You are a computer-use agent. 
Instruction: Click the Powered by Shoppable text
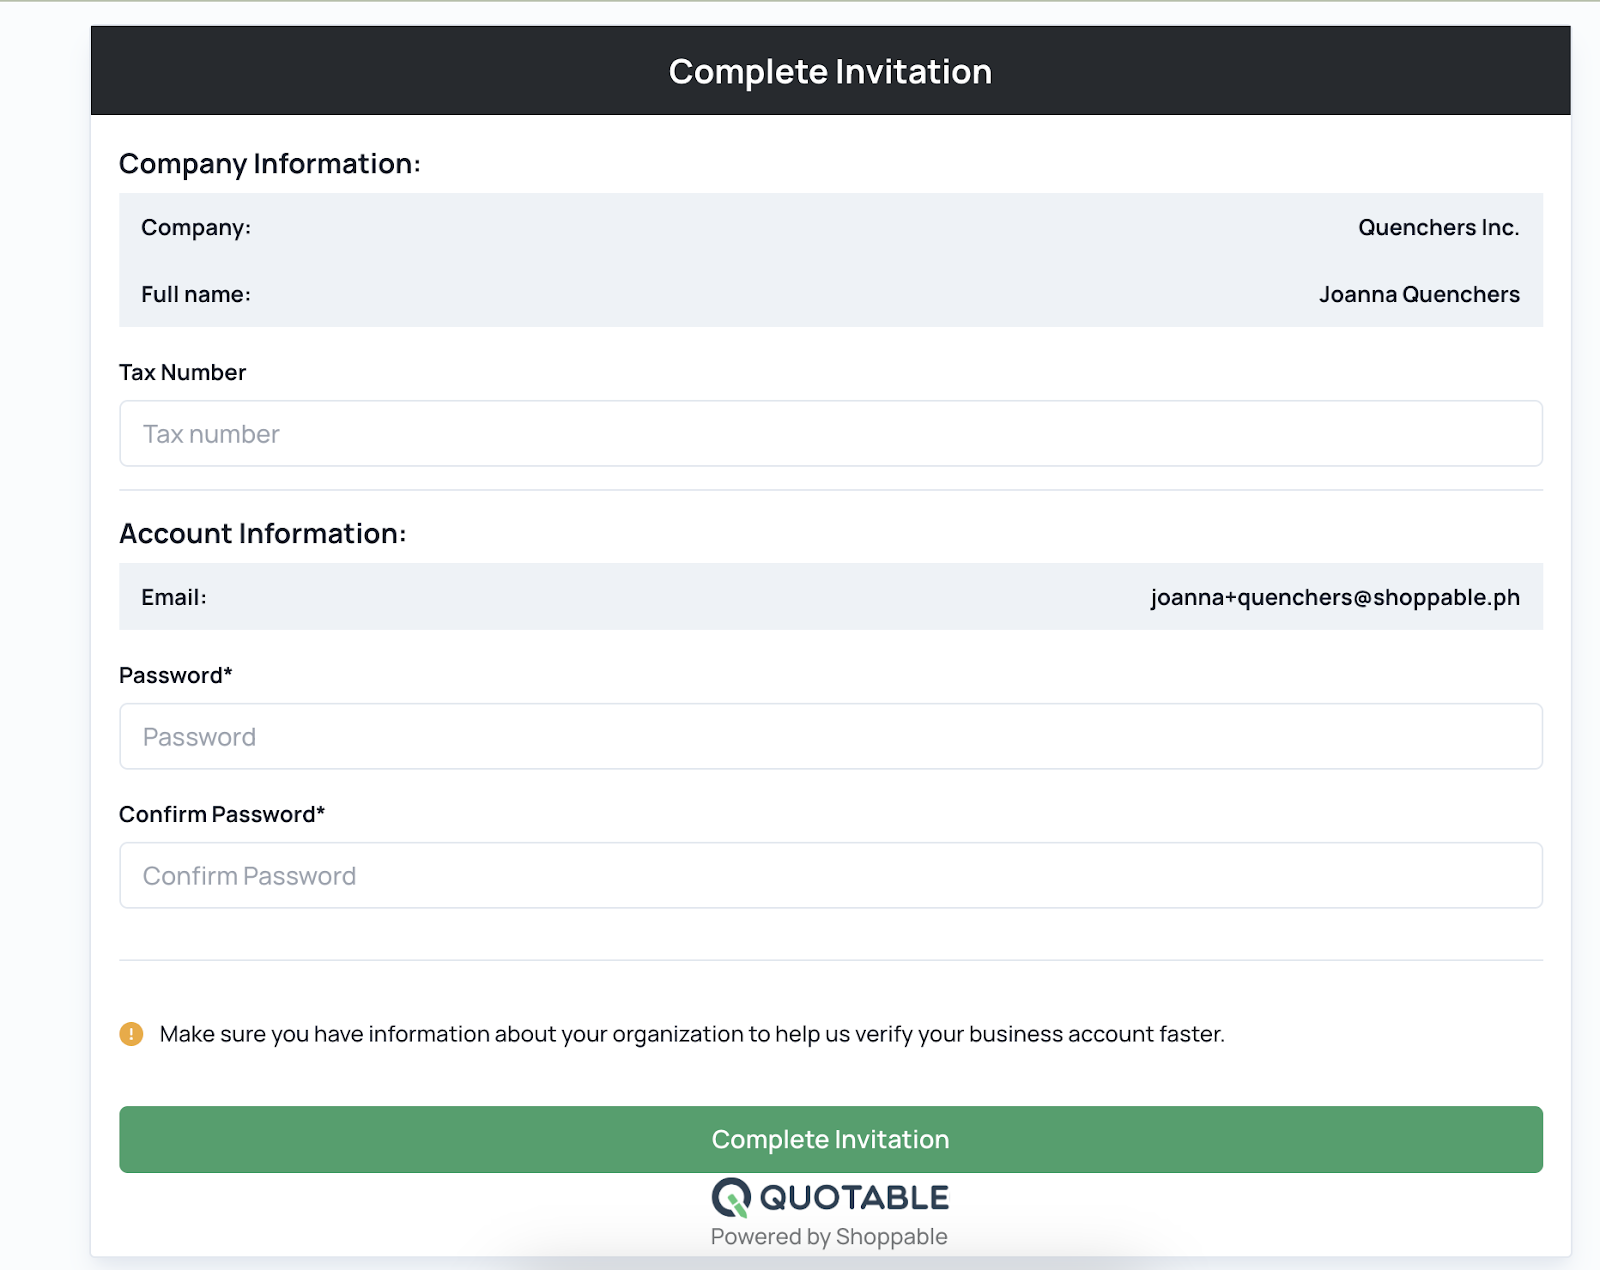(x=829, y=1237)
